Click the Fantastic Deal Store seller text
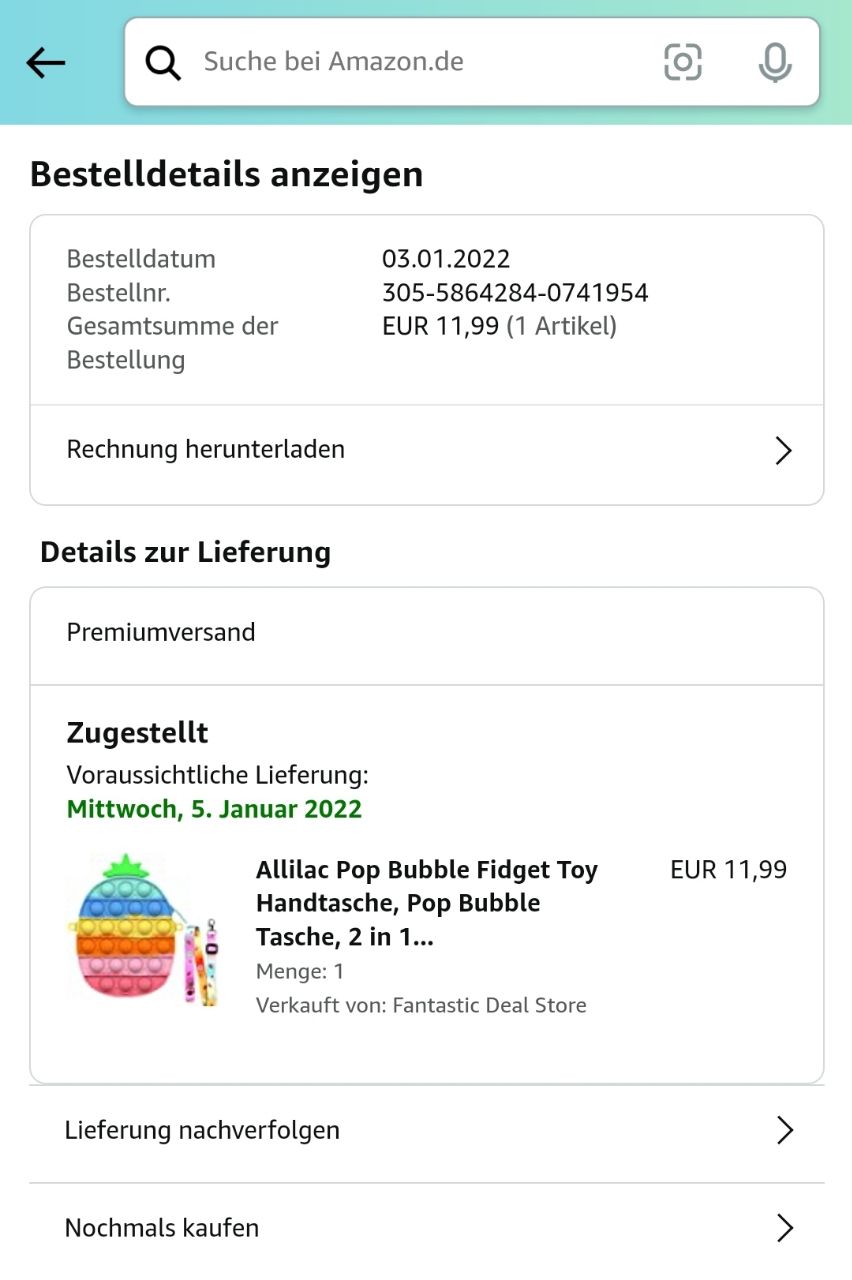 click(490, 1006)
